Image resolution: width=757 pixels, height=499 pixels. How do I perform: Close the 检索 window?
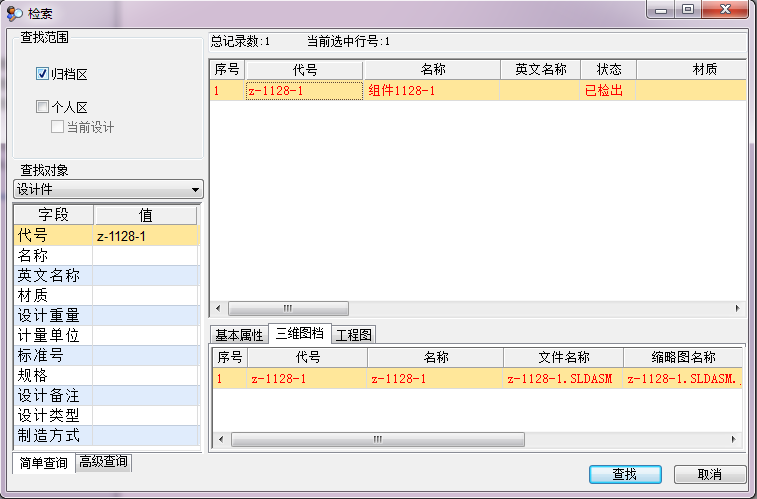tap(725, 9)
